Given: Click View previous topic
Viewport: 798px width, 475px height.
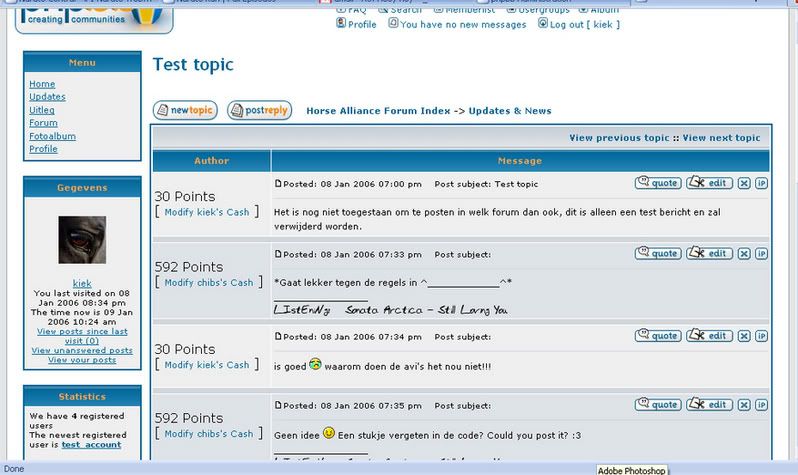Looking at the screenshot, I should [619, 137].
